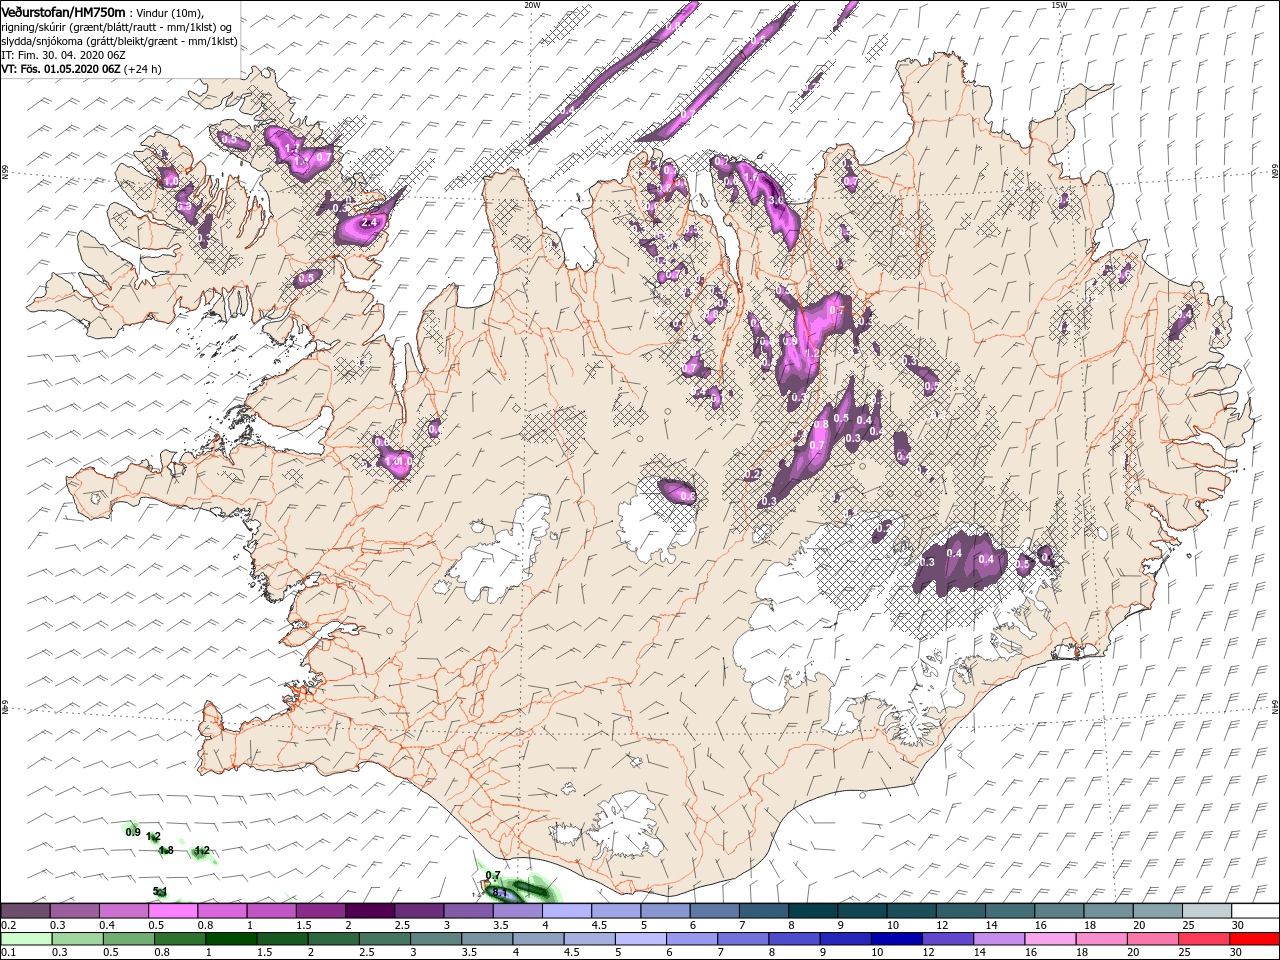Pick the red lower scale swatch labeled 30
Image resolution: width=1280 pixels, height=960 pixels.
click(1255, 939)
